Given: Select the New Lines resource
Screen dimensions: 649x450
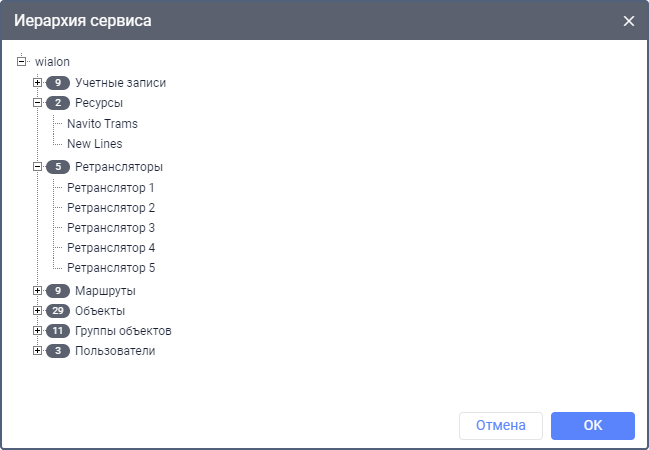Looking at the screenshot, I should pyautogui.click(x=95, y=144).
